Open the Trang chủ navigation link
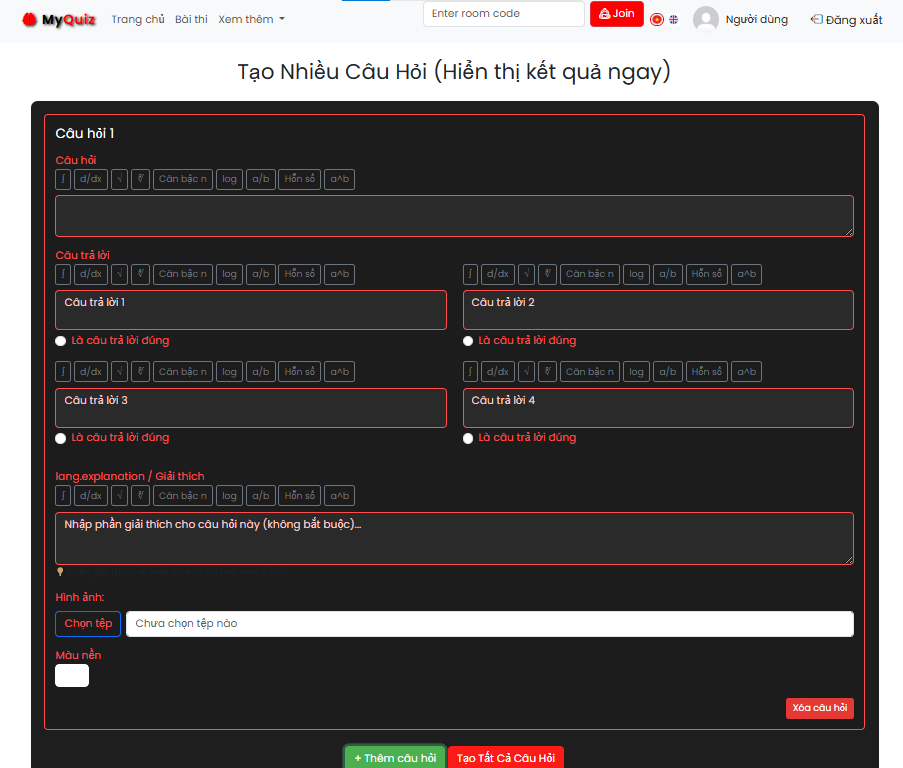 click(x=138, y=19)
